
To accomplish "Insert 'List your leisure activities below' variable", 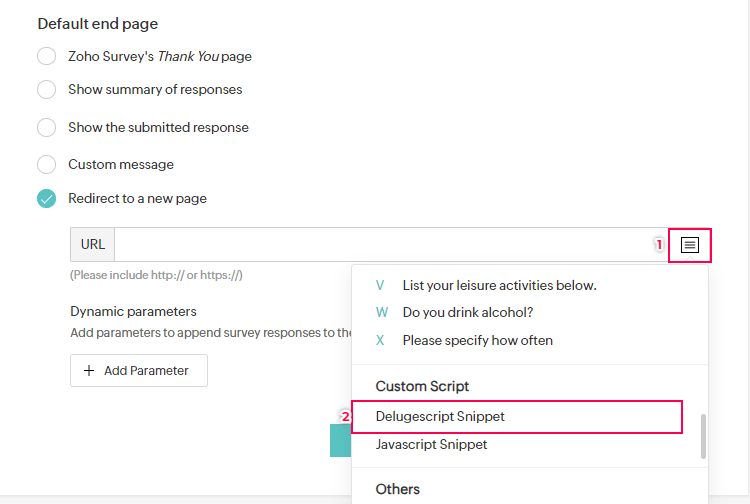I will 499,285.
